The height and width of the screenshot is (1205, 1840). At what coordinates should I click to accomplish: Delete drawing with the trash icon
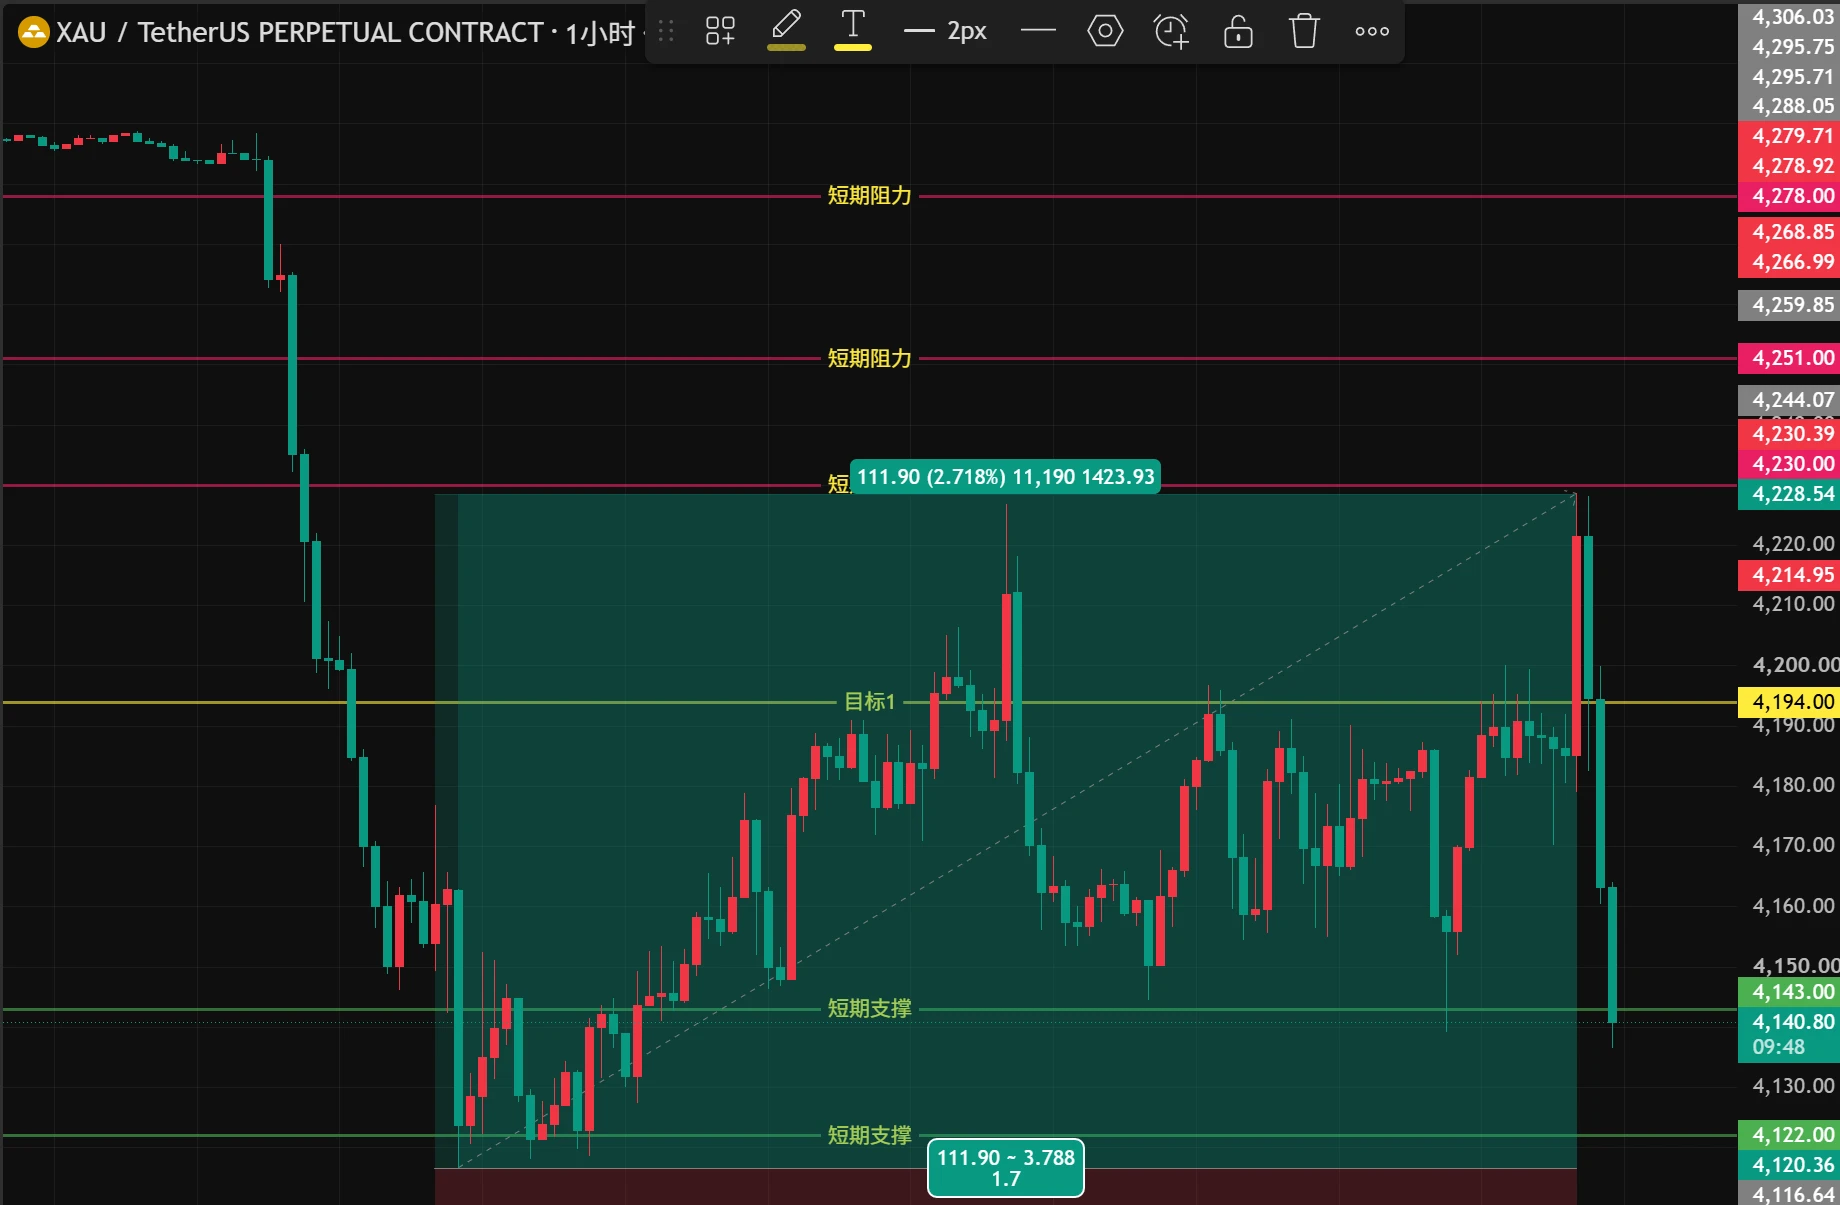click(1304, 31)
